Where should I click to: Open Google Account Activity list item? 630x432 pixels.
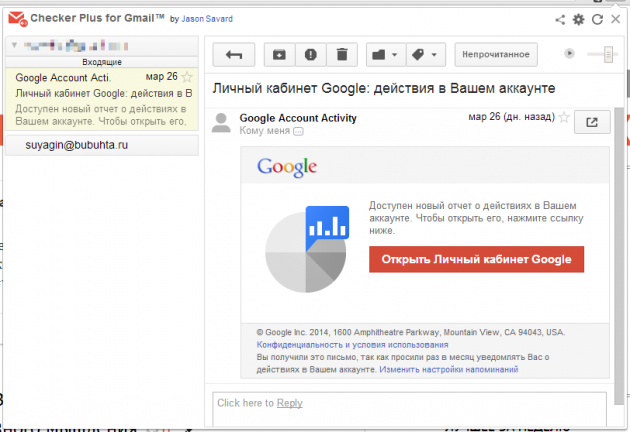tap(102, 99)
